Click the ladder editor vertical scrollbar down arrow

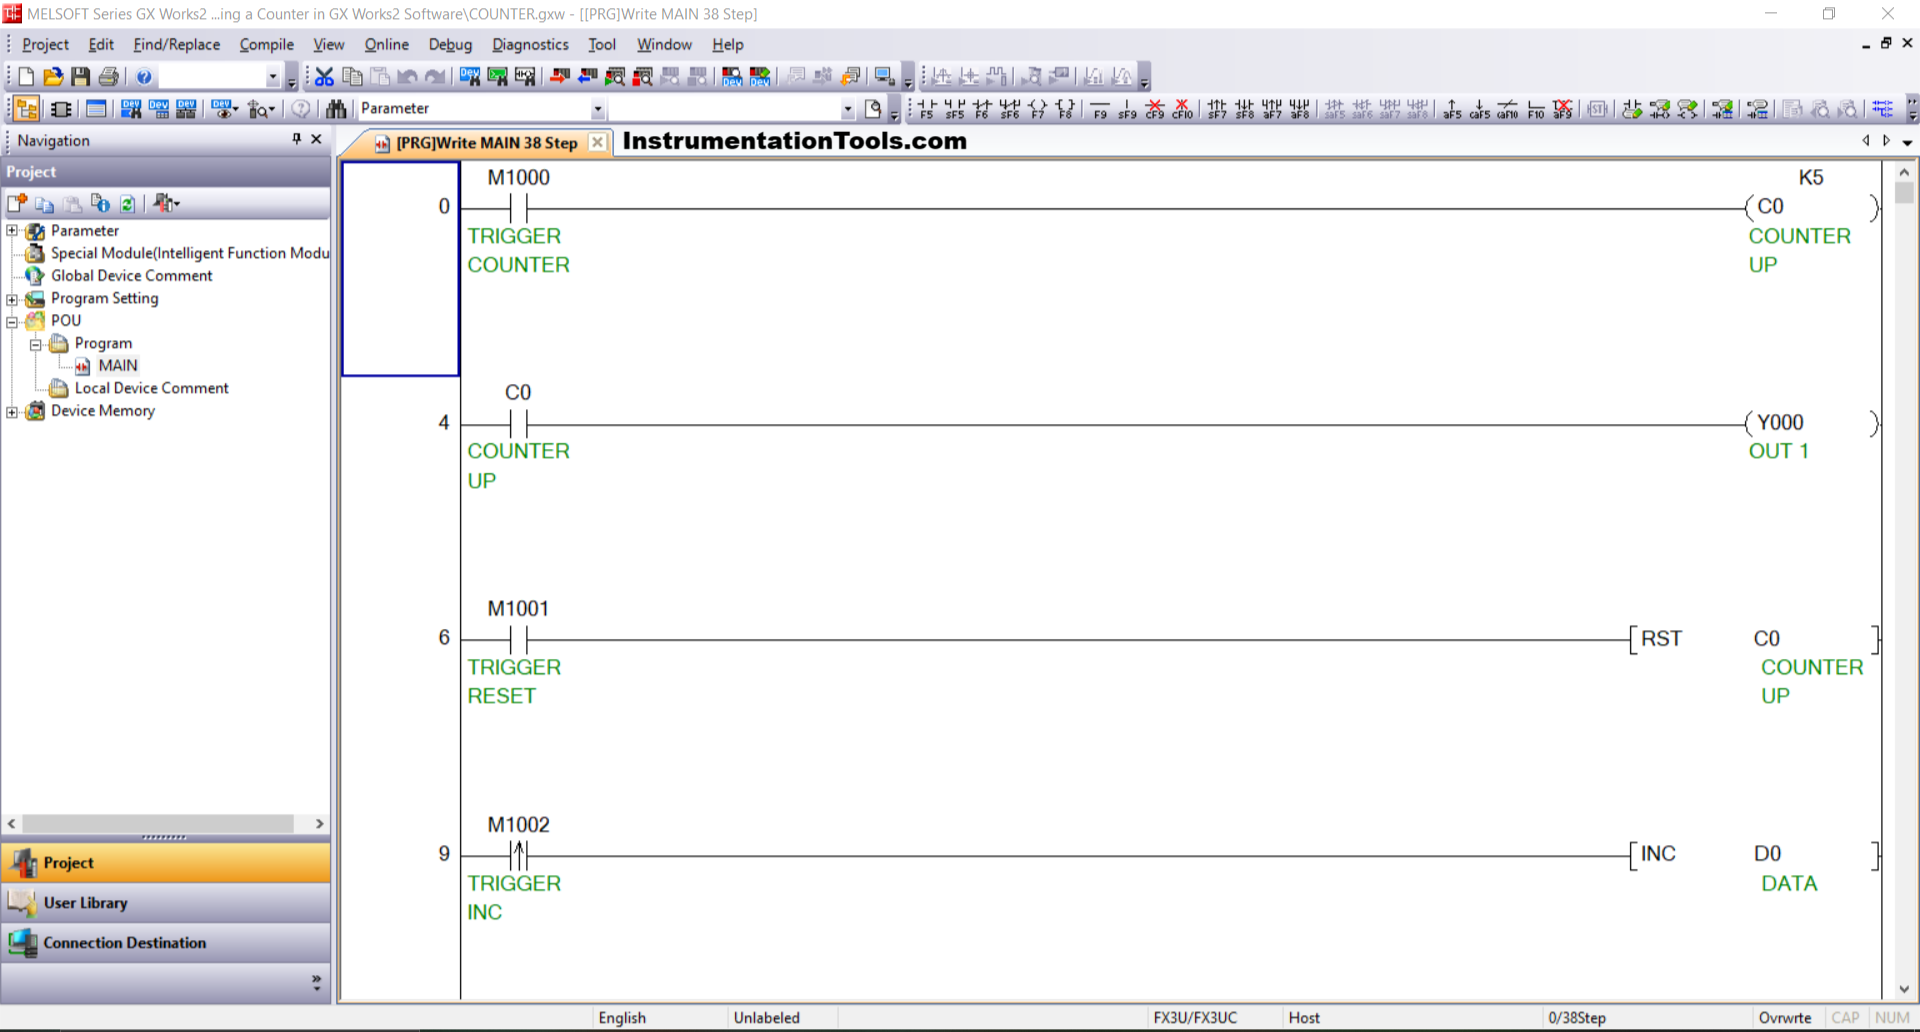1904,989
